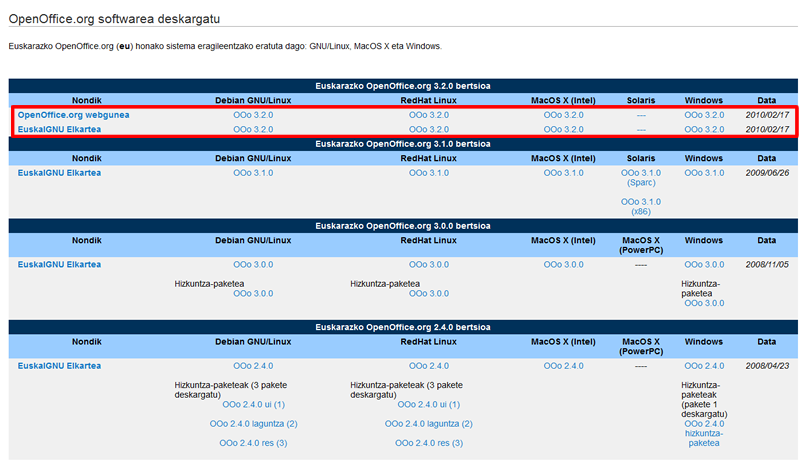This screenshot has width=800, height=466.
Task: Download OOo 3.1.0 (x86) Solaris build
Action: [641, 206]
